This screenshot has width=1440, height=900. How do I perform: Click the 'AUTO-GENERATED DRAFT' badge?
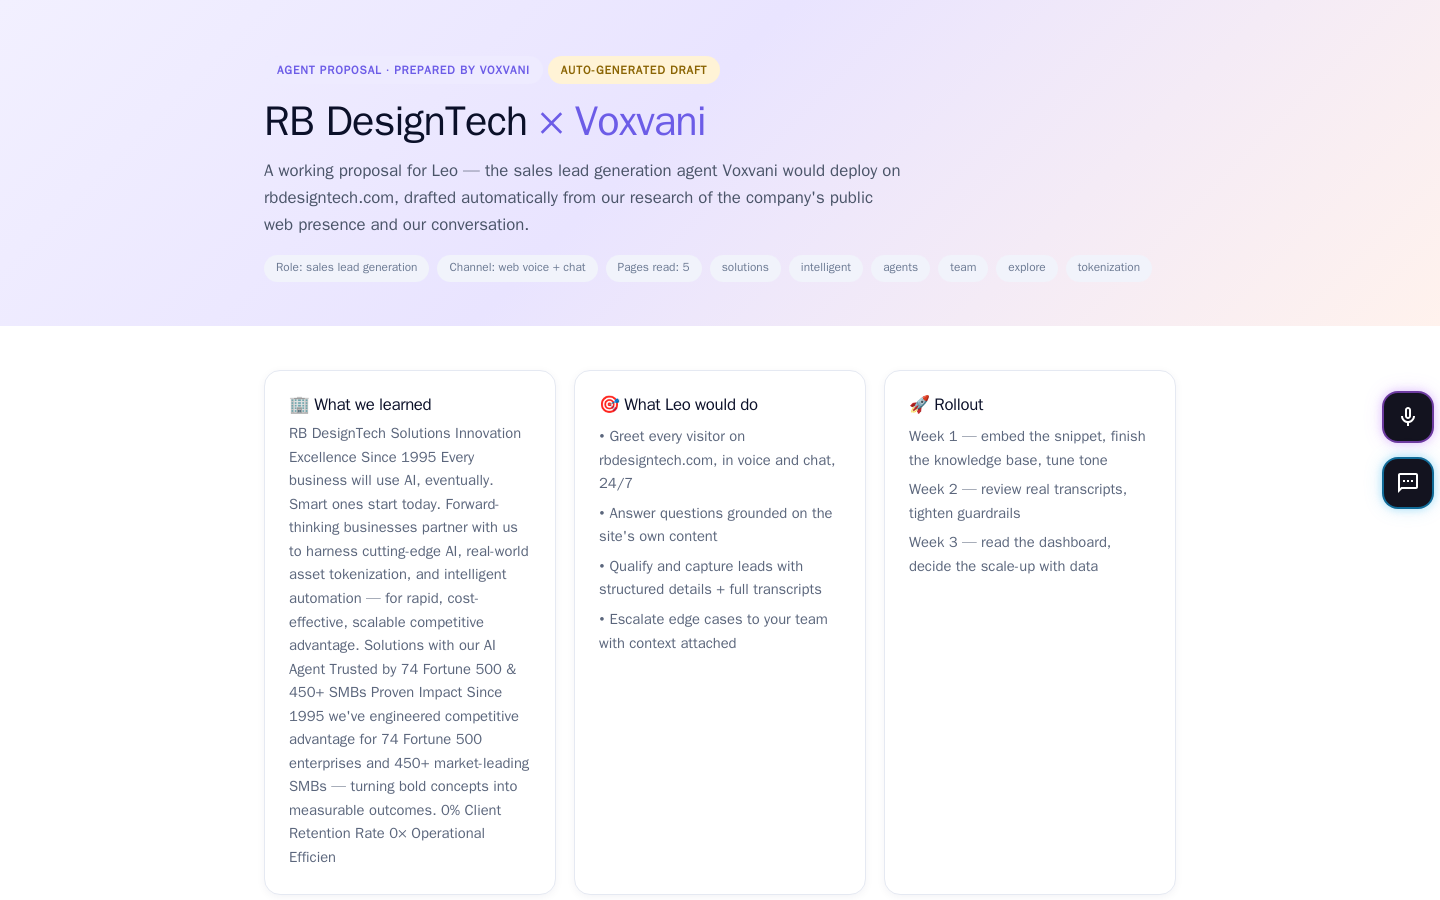click(634, 70)
